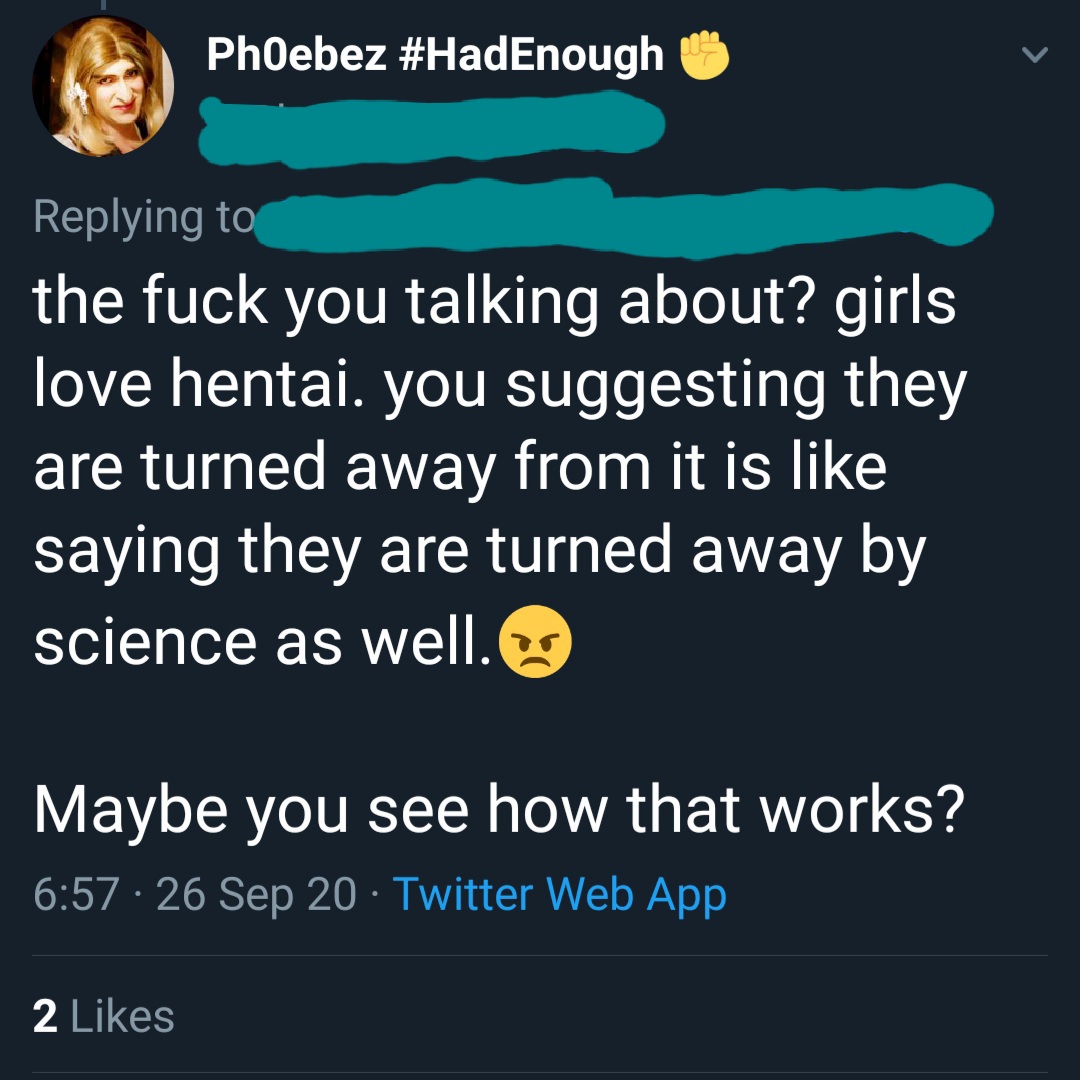Click the #HadEnough text in display name
This screenshot has height=1080, width=1080.
(531, 54)
